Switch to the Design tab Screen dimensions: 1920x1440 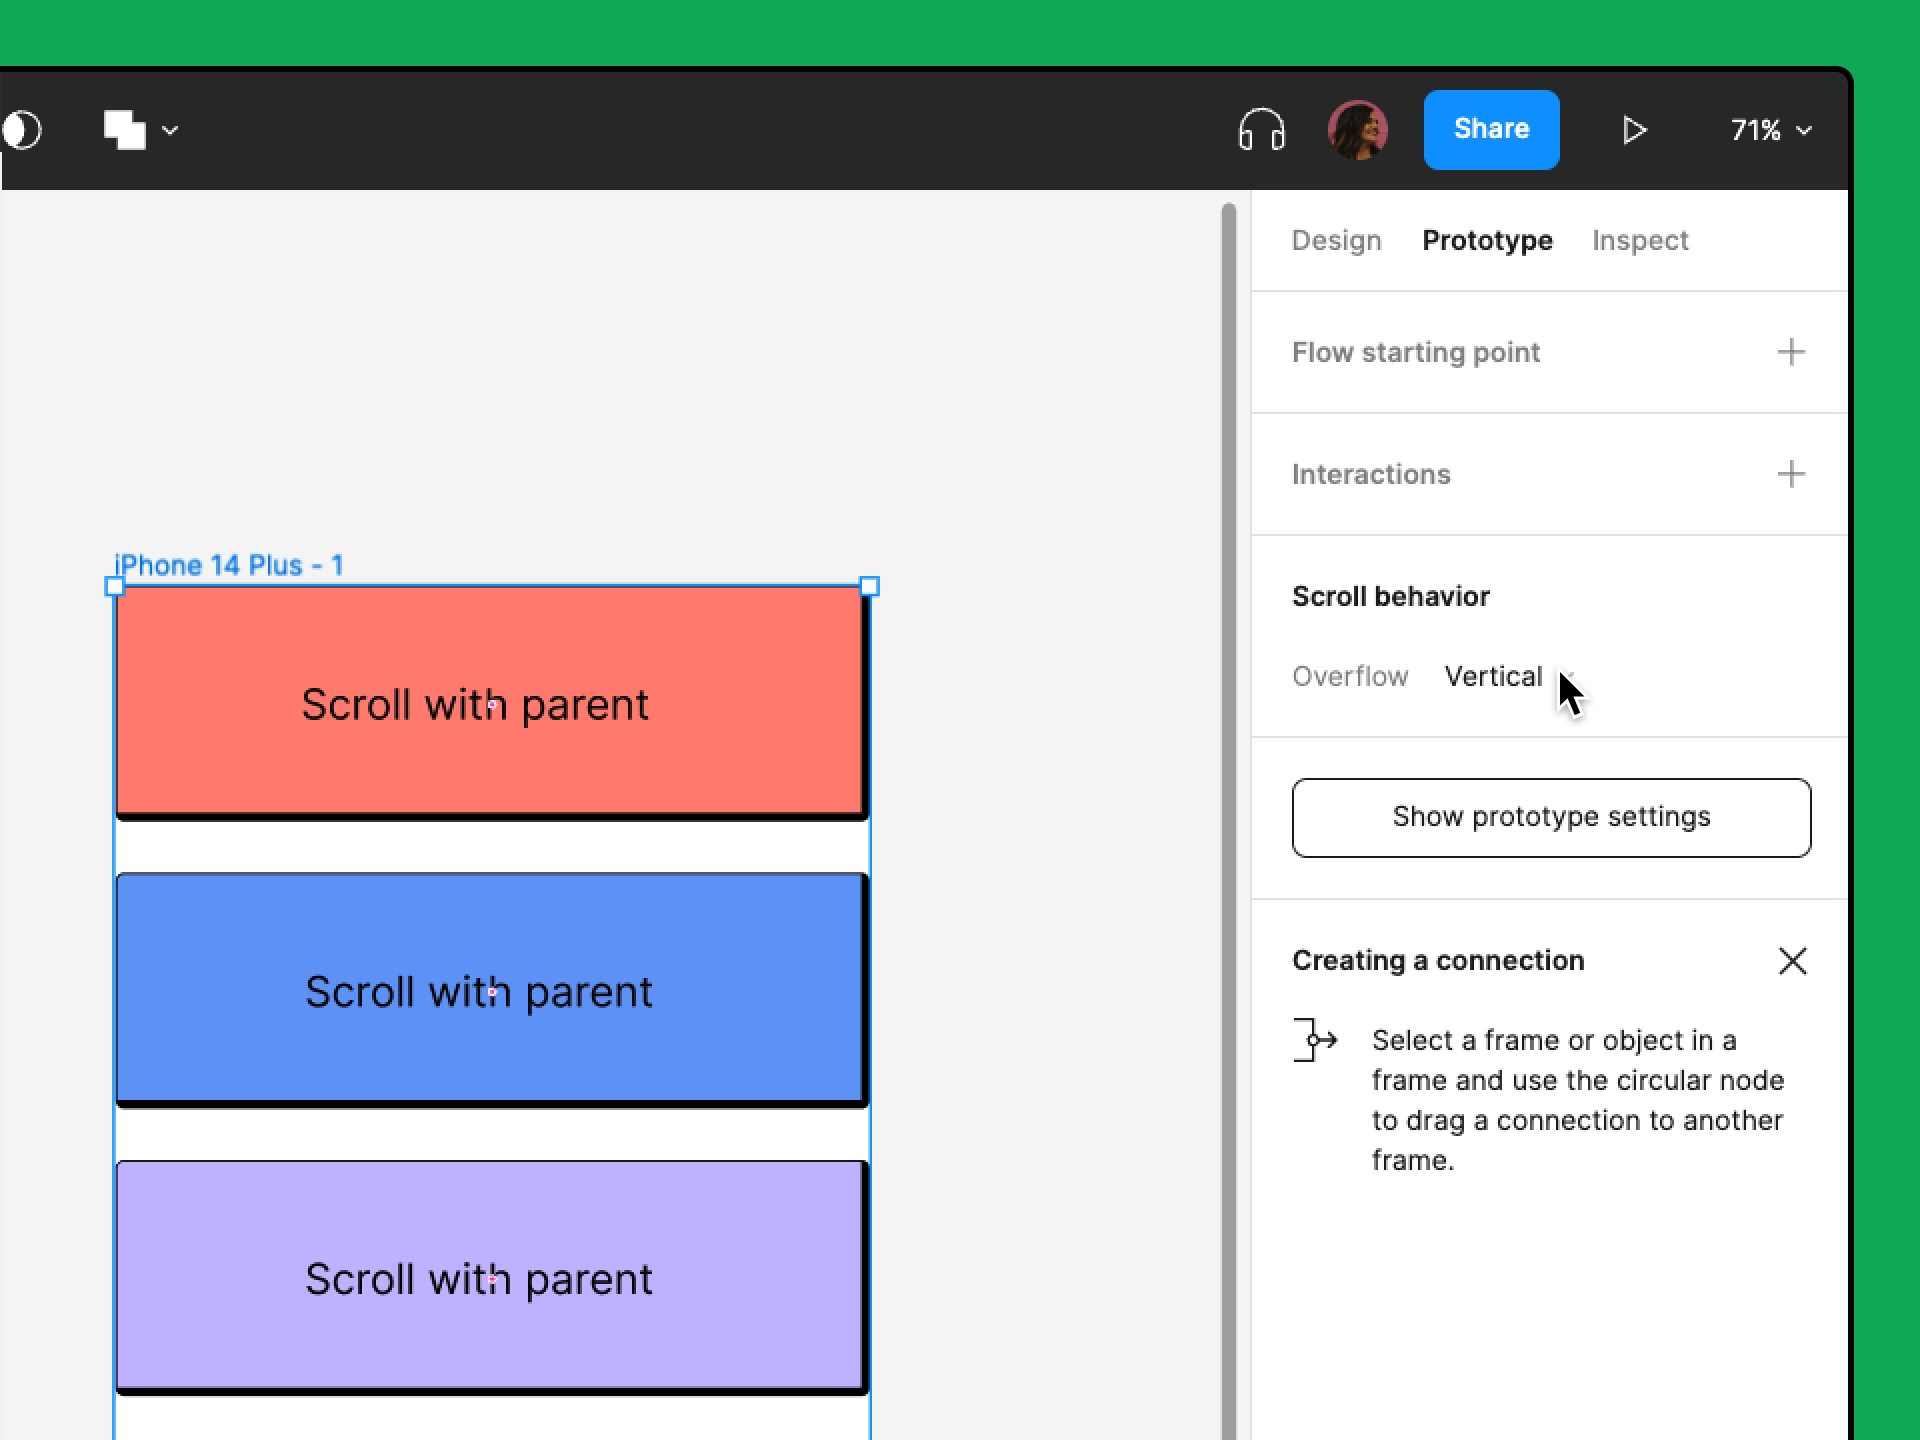(1336, 239)
